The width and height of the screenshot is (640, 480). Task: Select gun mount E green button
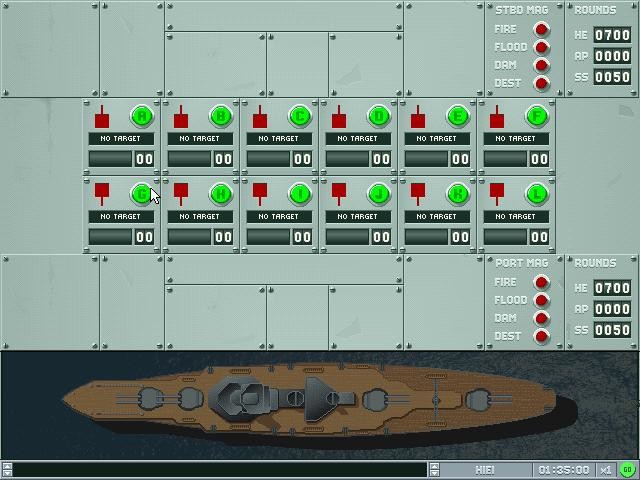point(458,116)
